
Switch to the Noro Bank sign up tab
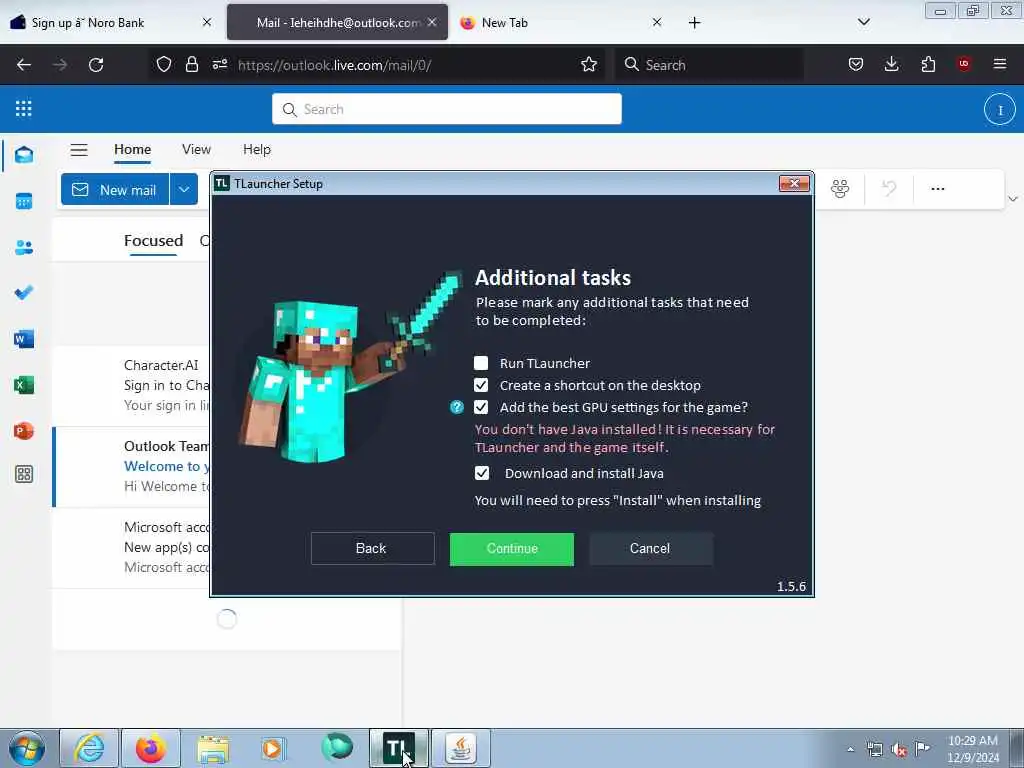[111, 23]
